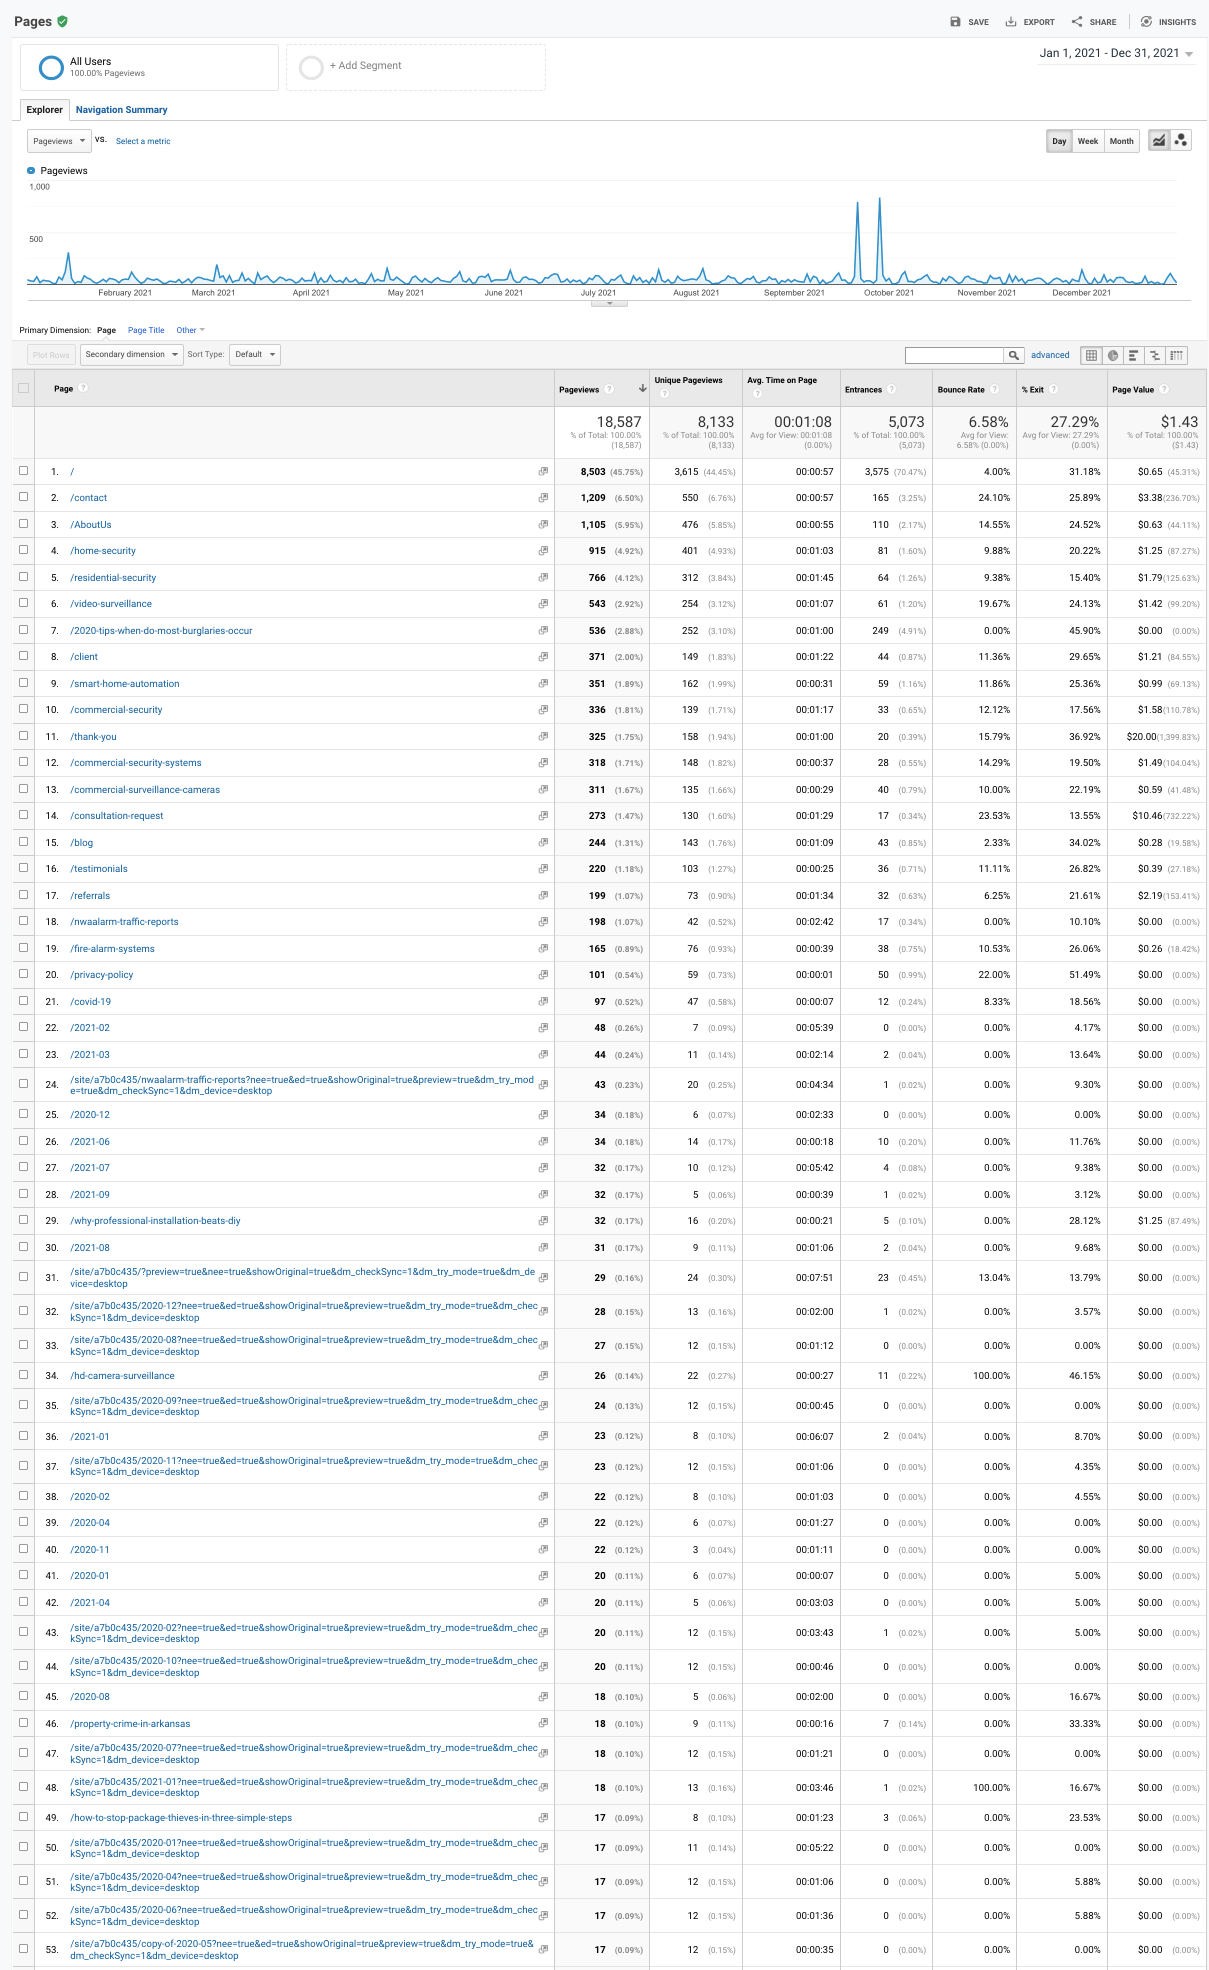Click the All Users segment

coord(150,67)
